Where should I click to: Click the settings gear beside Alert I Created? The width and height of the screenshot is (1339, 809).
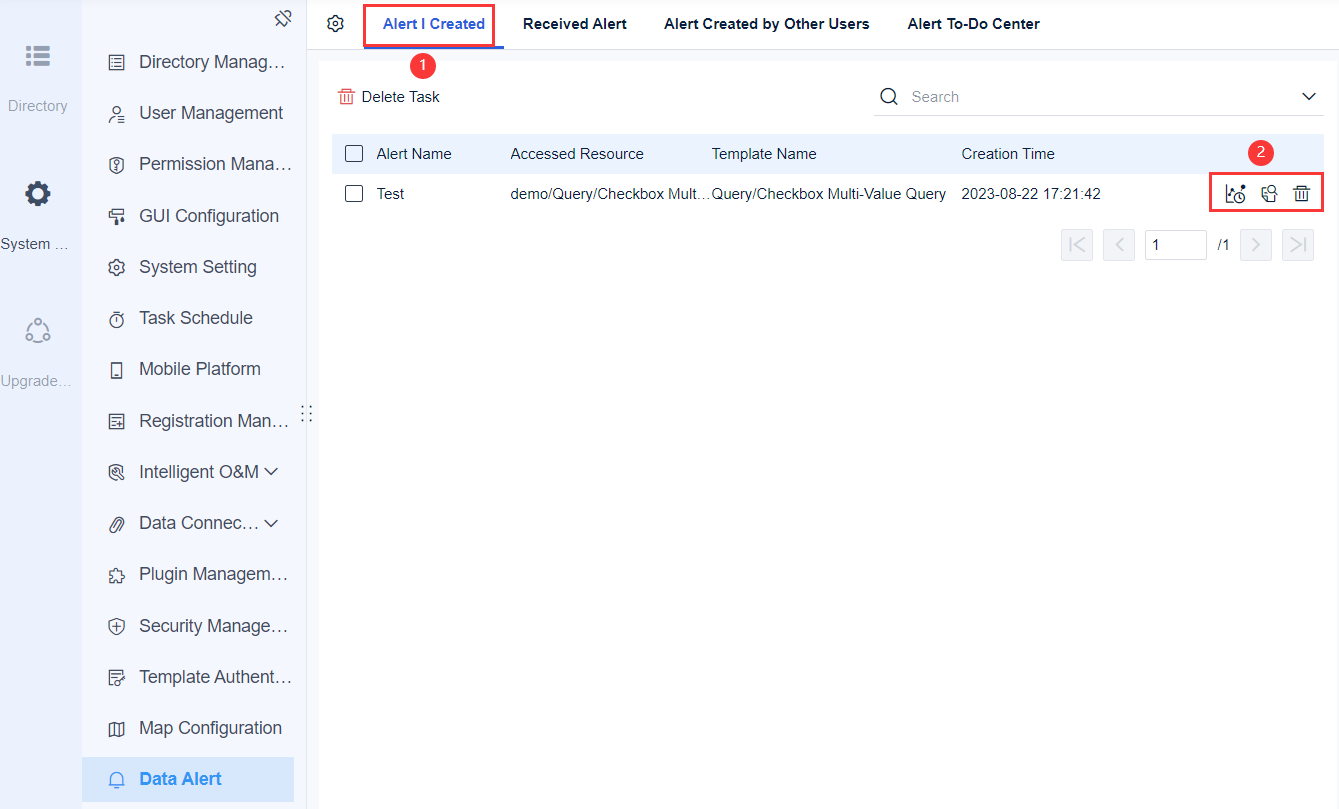coord(336,24)
